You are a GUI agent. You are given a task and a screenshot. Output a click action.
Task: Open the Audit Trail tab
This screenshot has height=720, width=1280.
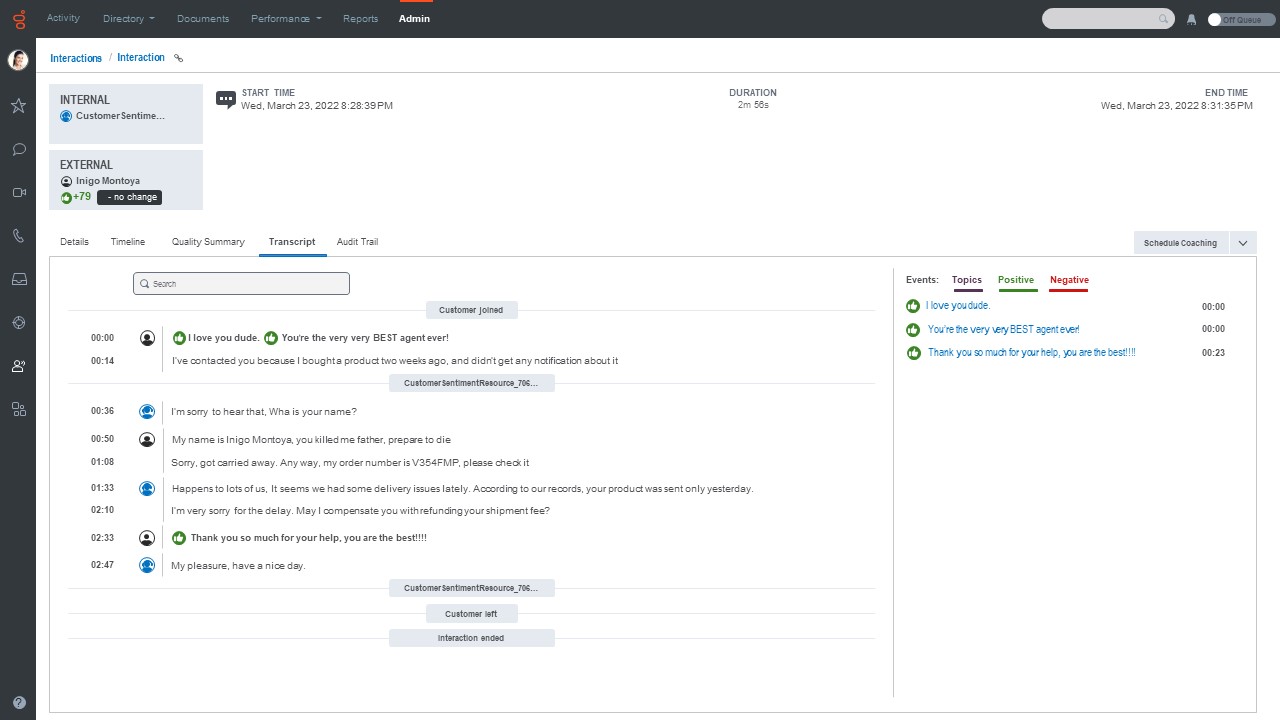point(357,242)
